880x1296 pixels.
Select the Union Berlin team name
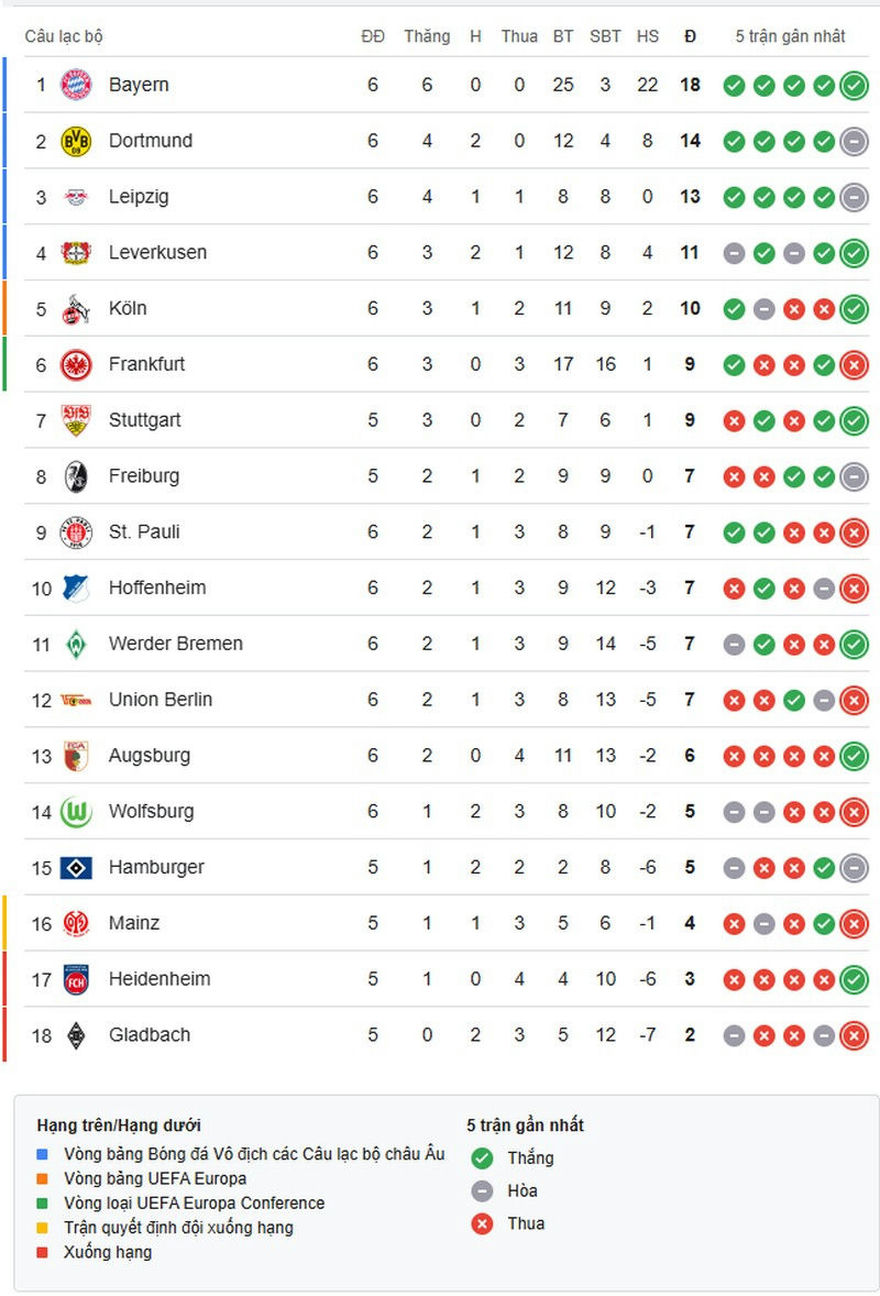(x=160, y=700)
